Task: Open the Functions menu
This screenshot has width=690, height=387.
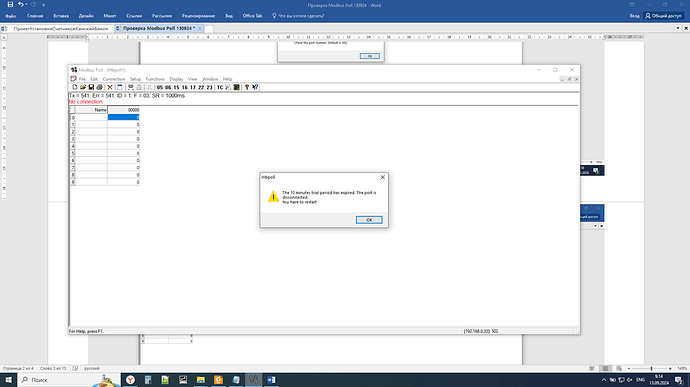Action: coord(155,79)
